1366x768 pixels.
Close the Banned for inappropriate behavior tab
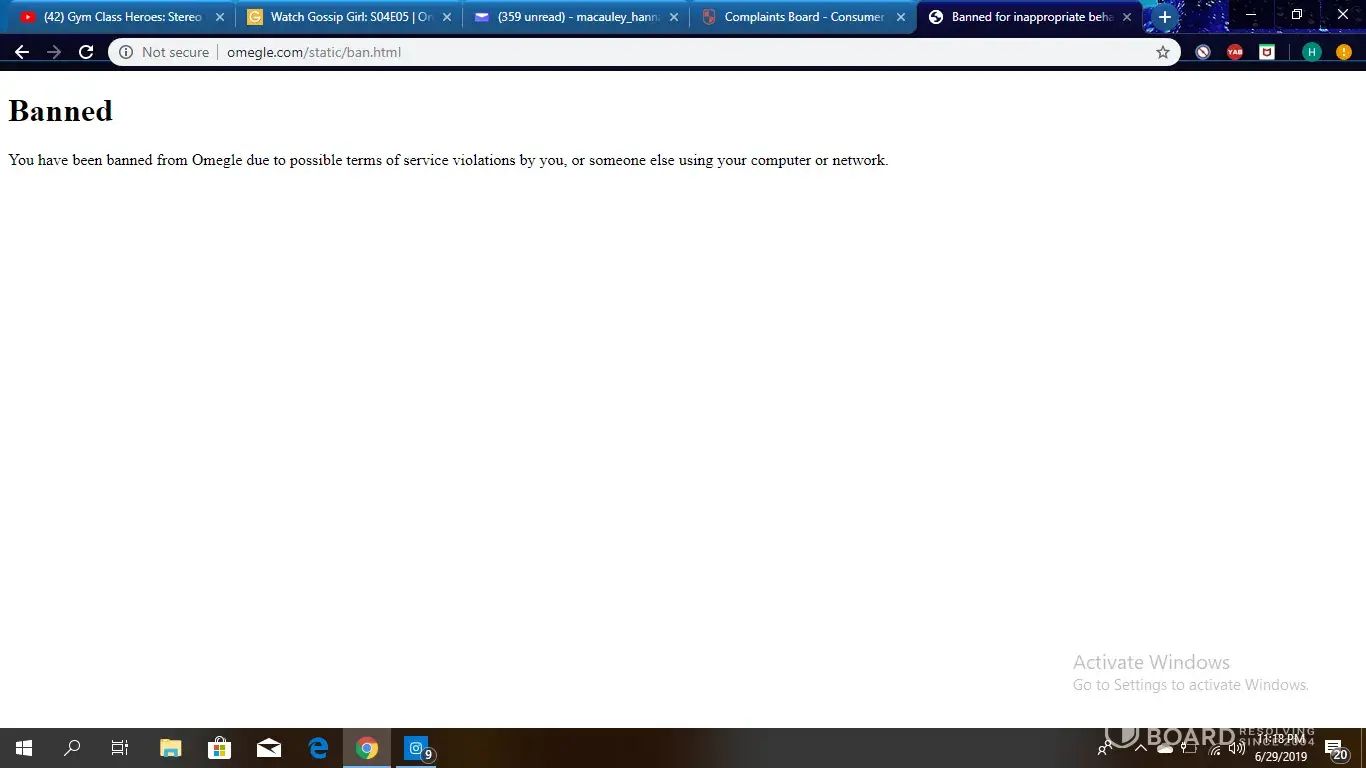1127,17
